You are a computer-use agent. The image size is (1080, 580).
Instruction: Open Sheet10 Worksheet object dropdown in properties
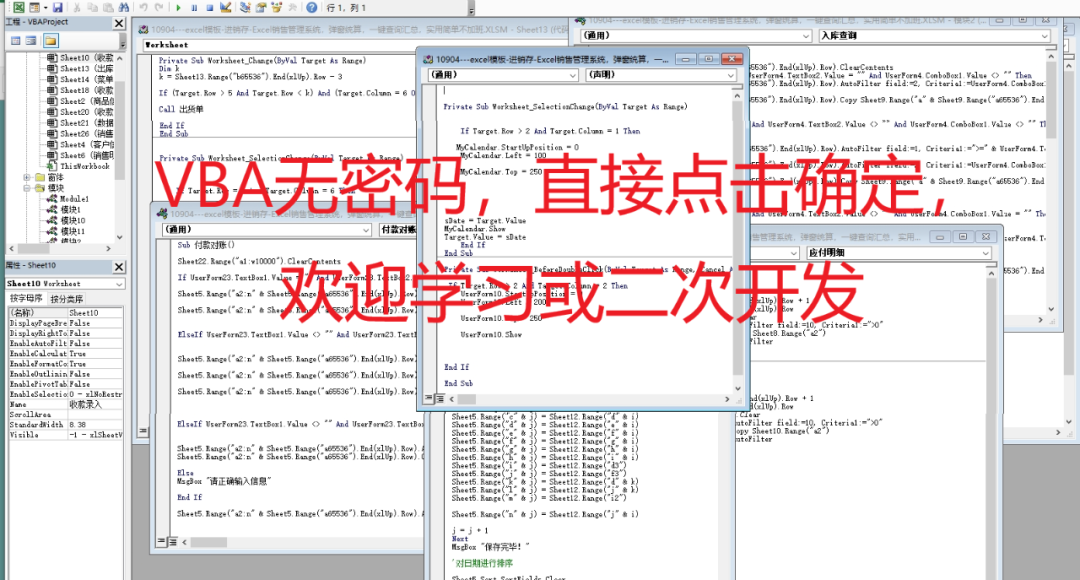tap(119, 284)
